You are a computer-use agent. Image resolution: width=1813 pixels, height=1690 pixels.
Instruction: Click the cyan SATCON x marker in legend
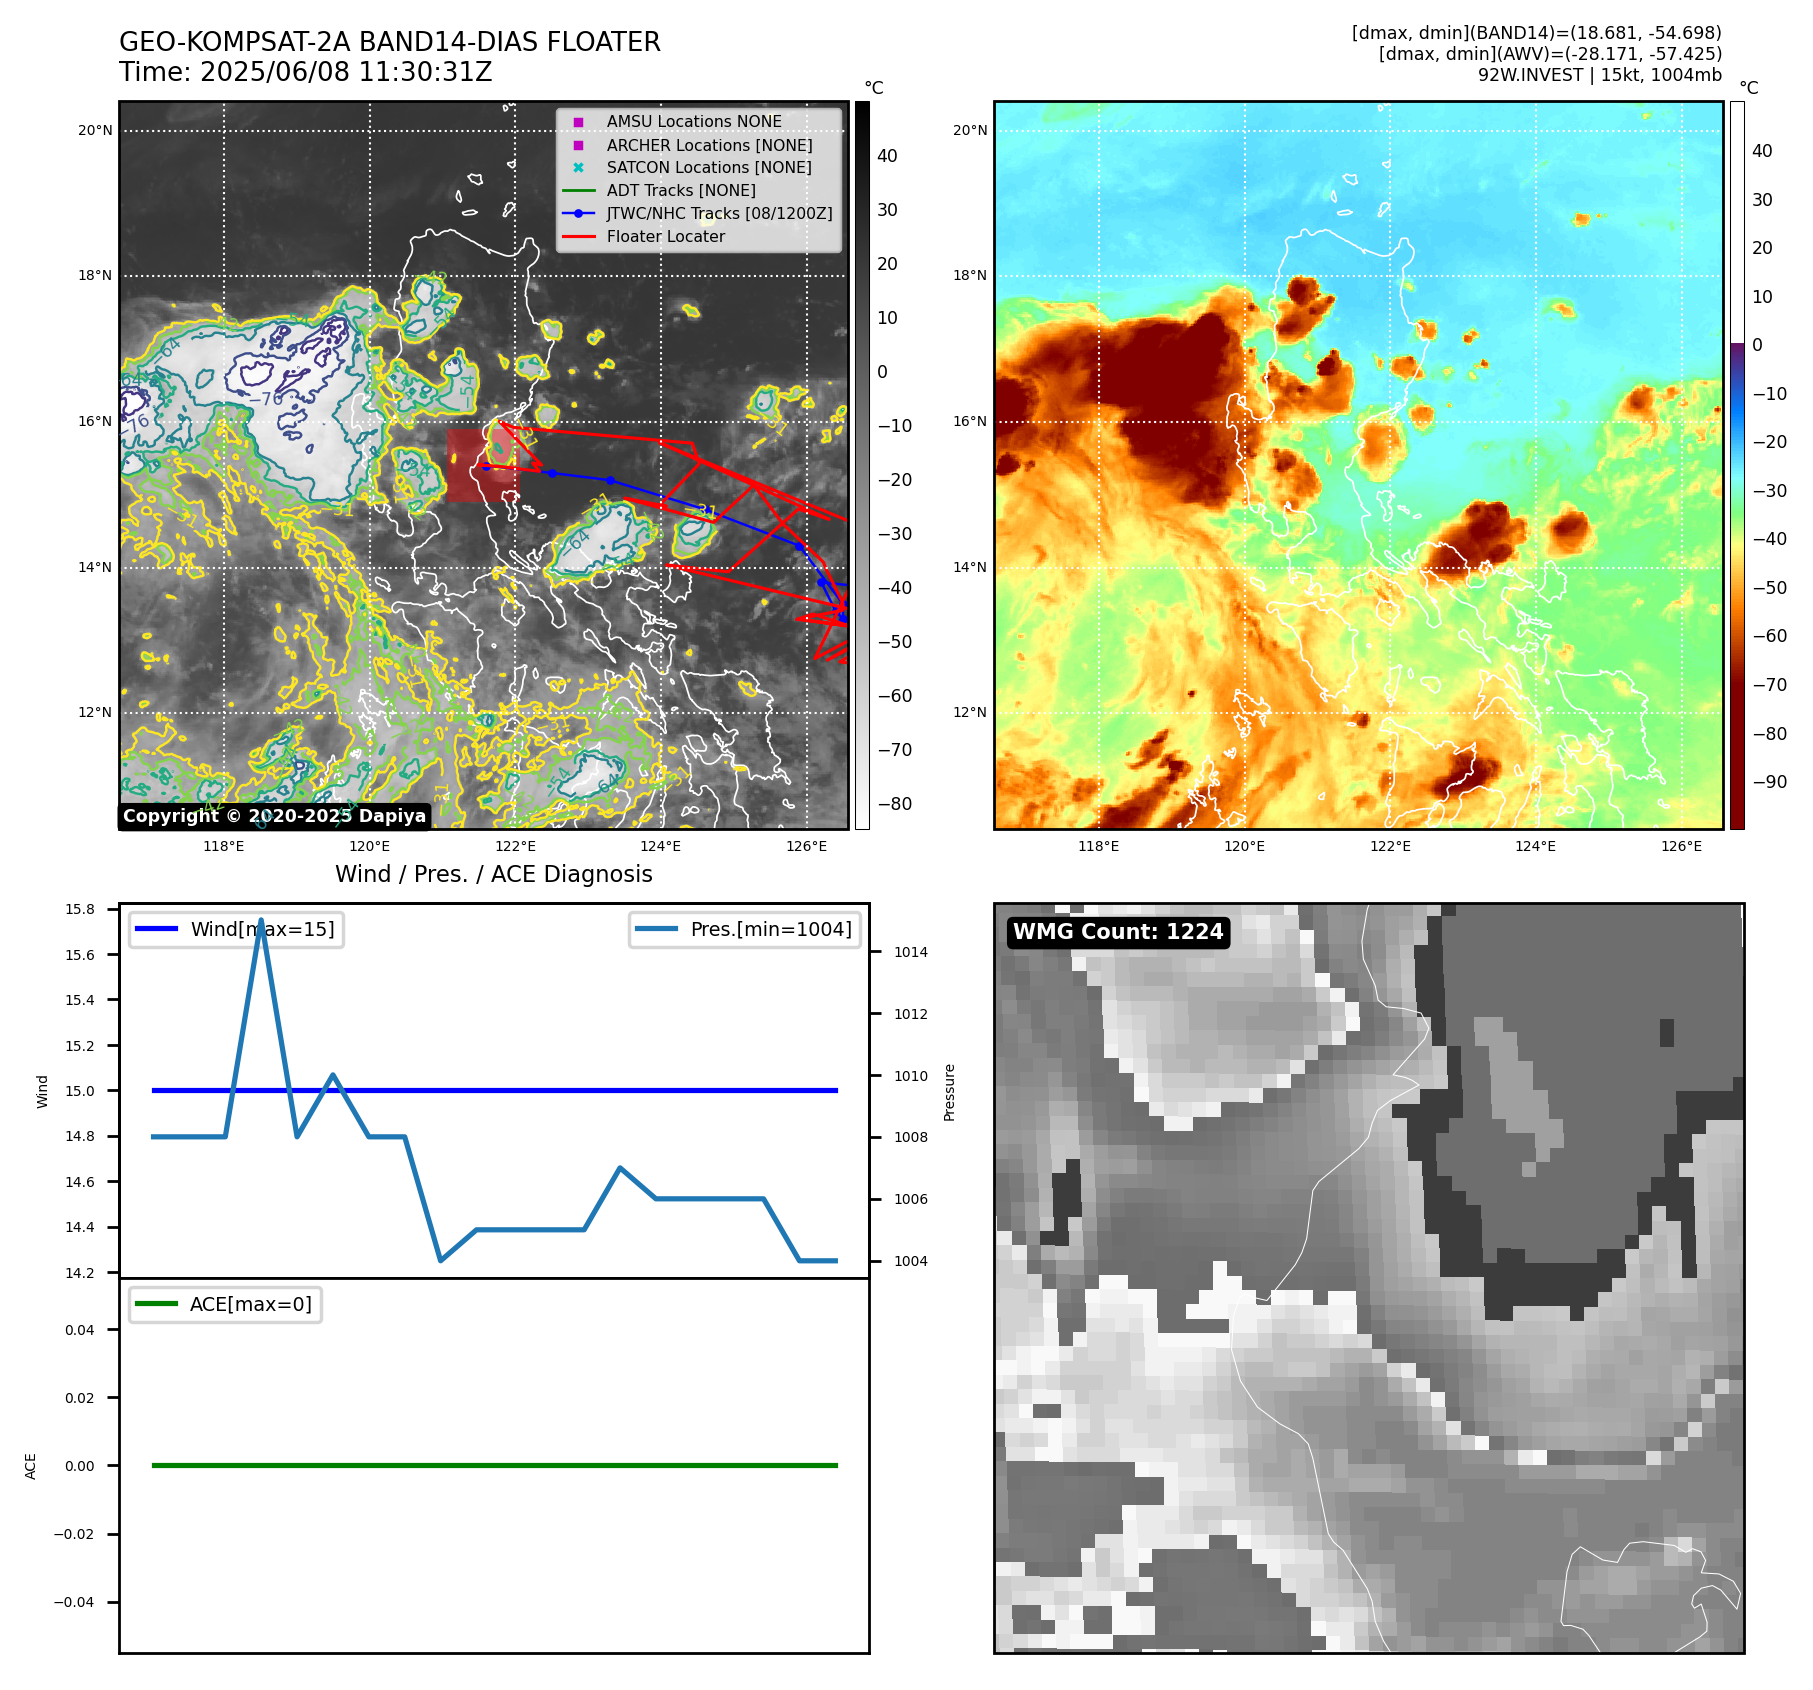578,167
